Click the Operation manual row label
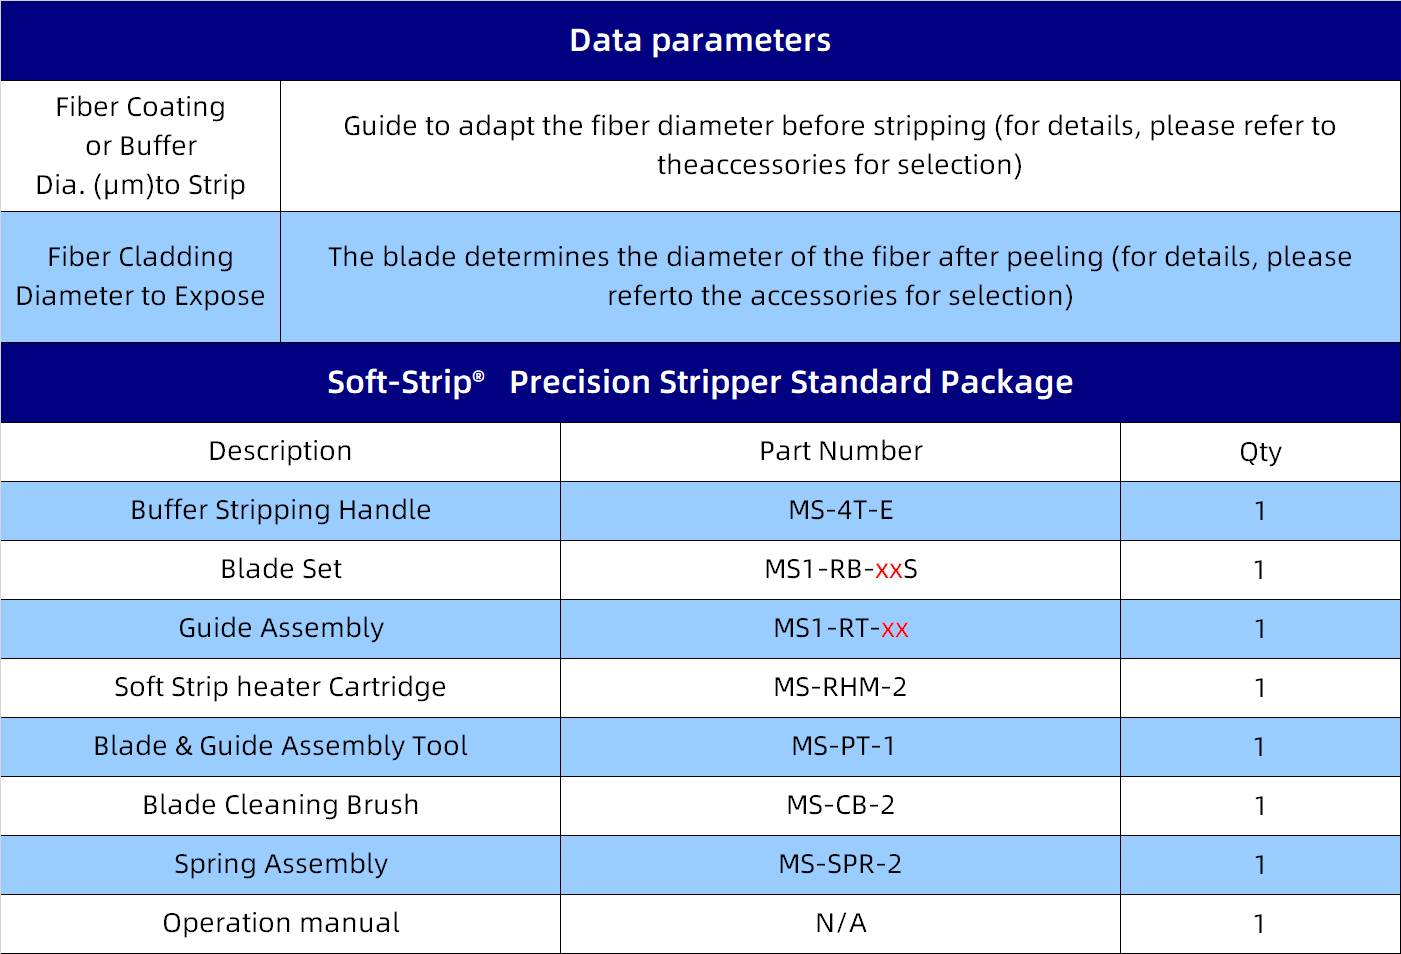 click(x=281, y=923)
